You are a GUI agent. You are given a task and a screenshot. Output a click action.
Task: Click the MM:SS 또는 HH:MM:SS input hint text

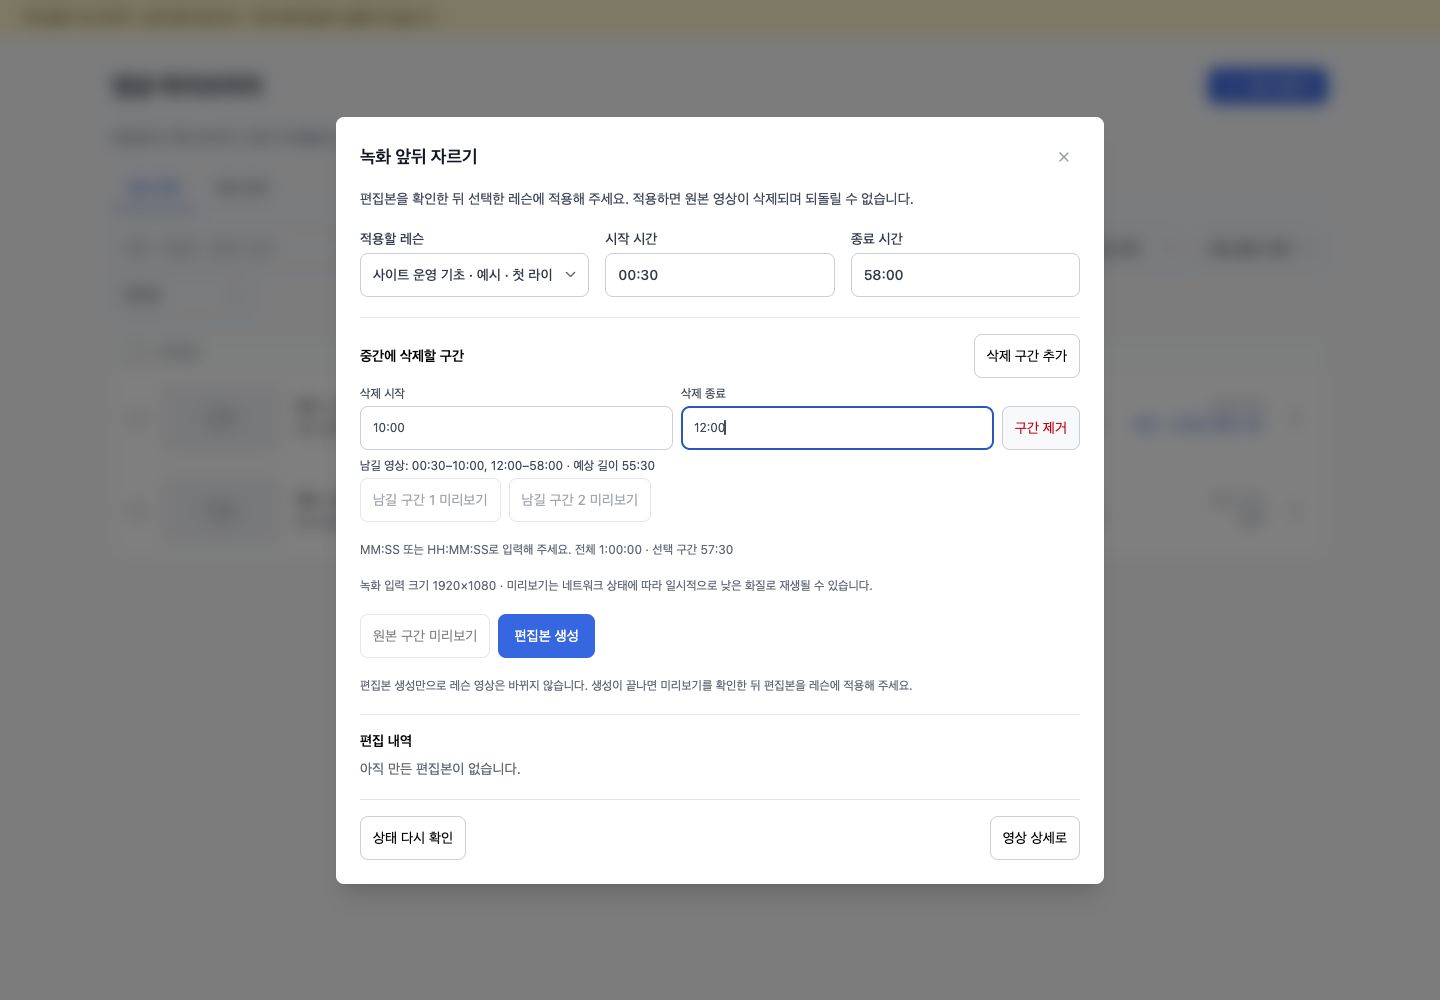546,550
